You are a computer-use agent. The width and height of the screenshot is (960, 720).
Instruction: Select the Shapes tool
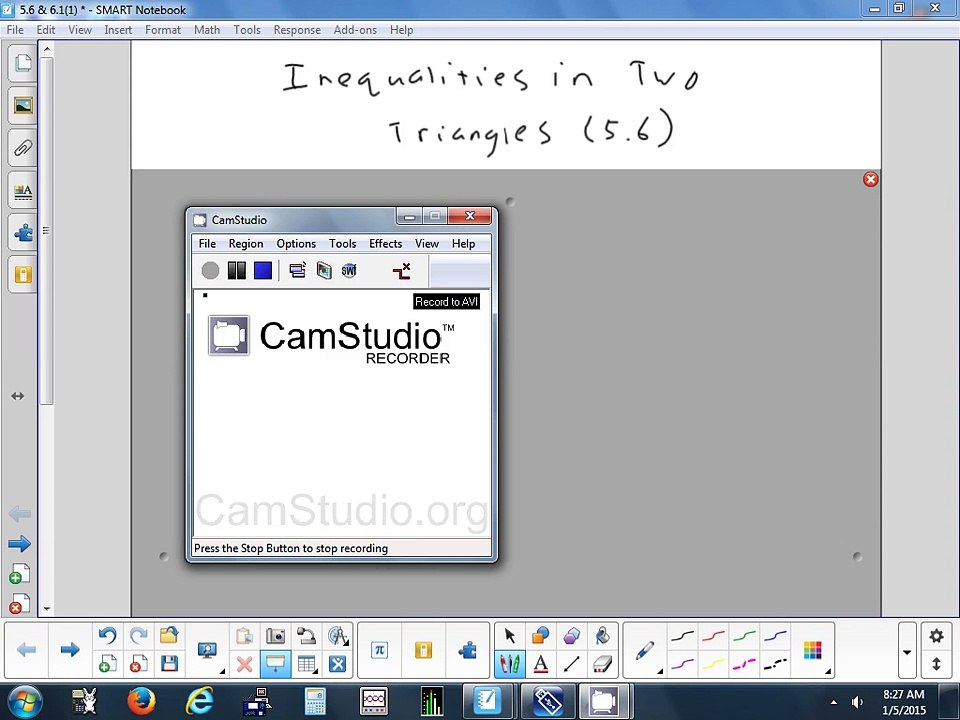coord(541,636)
